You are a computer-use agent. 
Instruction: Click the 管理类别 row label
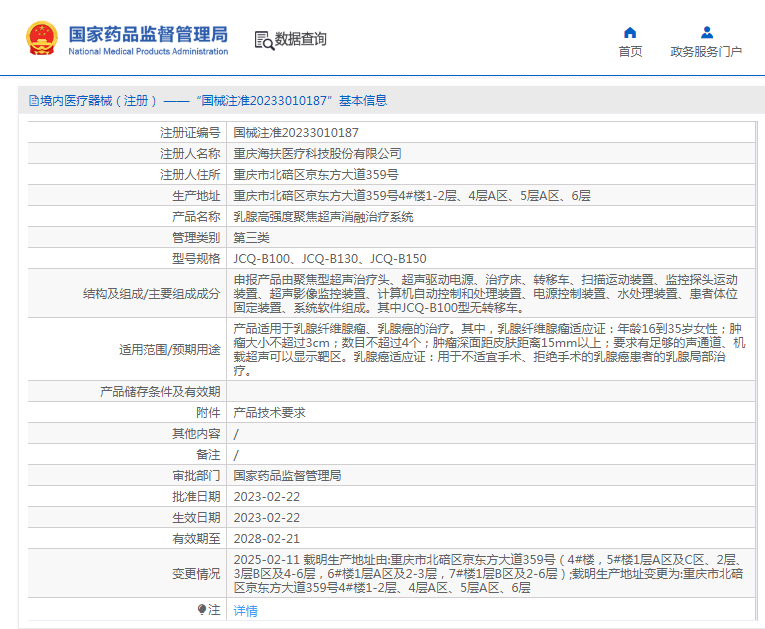(196, 238)
